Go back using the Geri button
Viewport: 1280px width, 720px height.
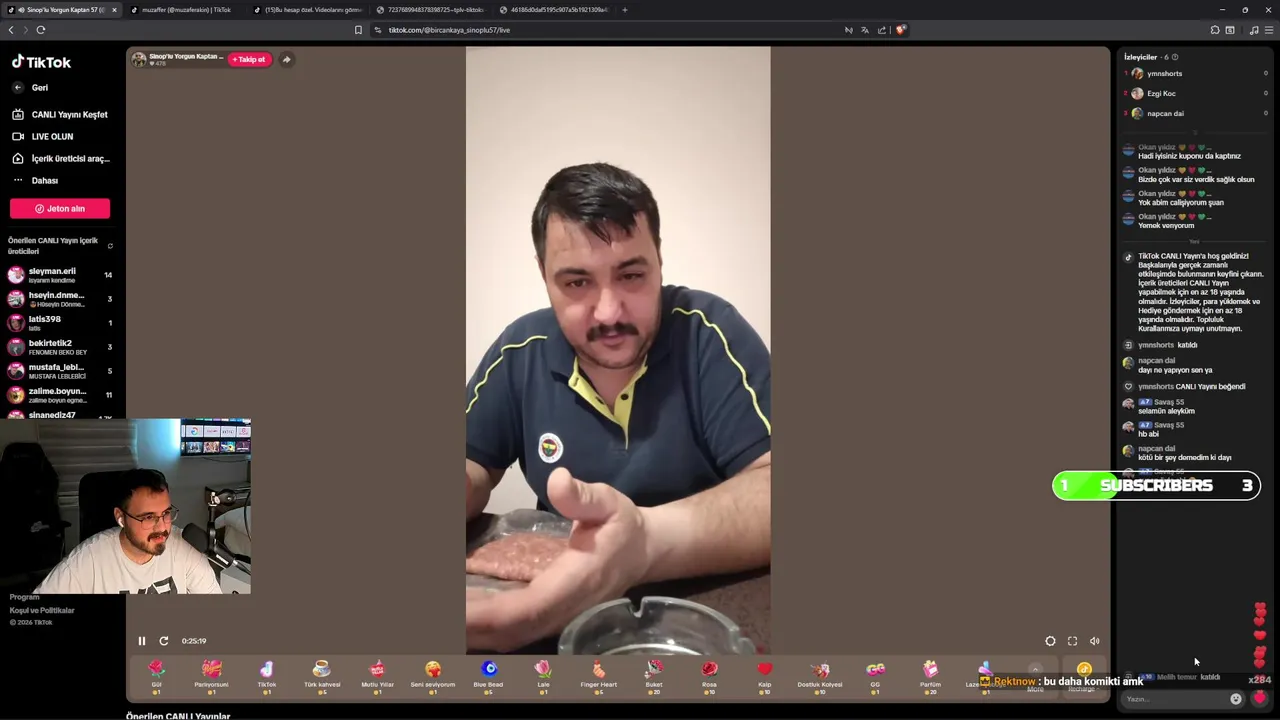click(x=30, y=88)
